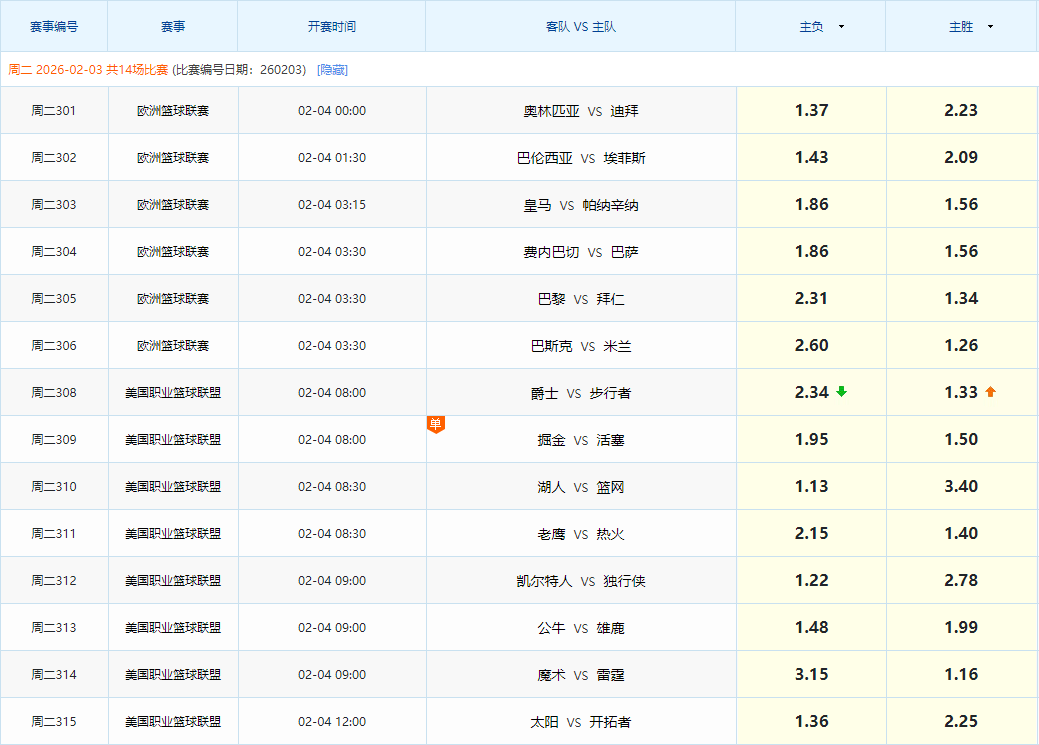Image resolution: width=1039 pixels, height=745 pixels.
Task: Click match number 周二301
Action: (54, 111)
